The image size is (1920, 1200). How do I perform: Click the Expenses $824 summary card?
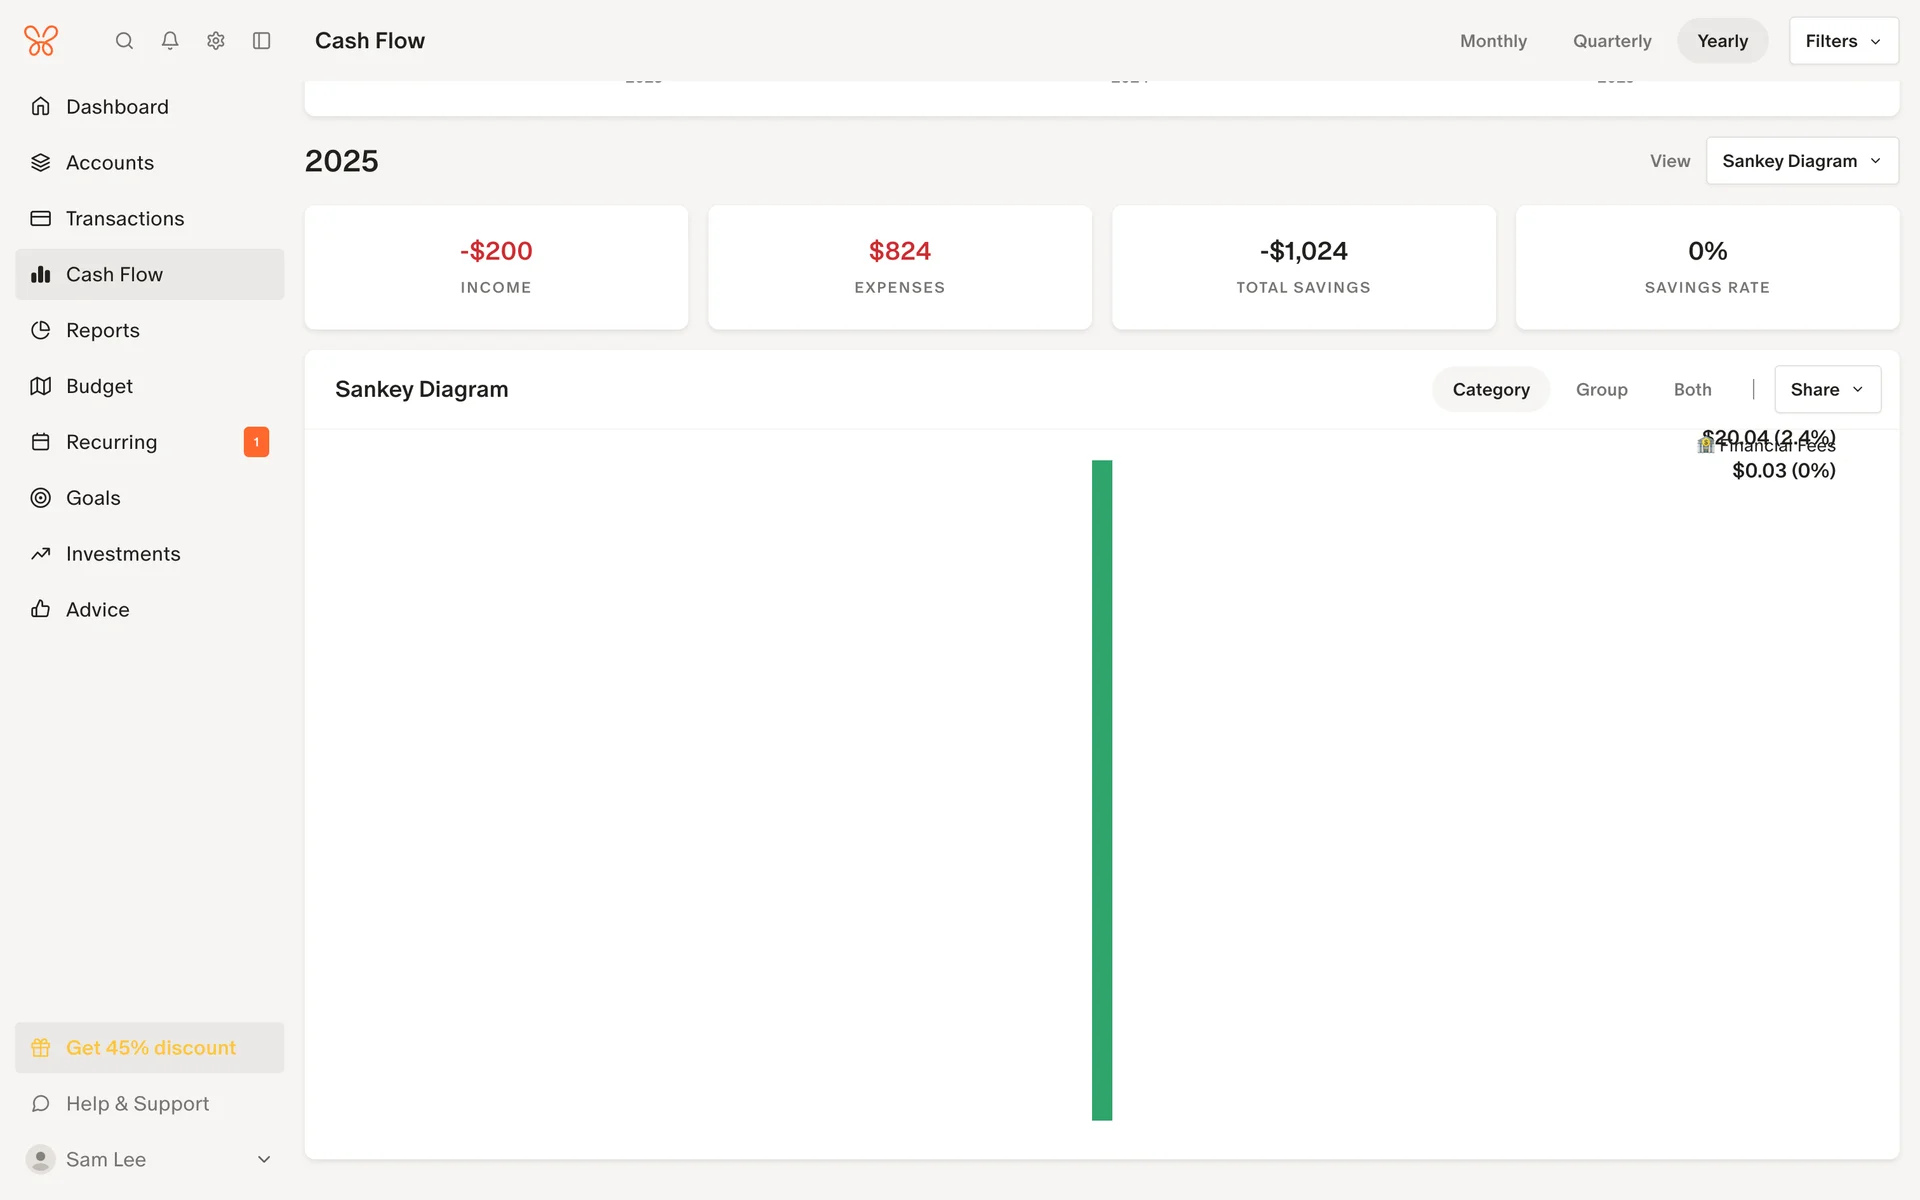pos(899,267)
